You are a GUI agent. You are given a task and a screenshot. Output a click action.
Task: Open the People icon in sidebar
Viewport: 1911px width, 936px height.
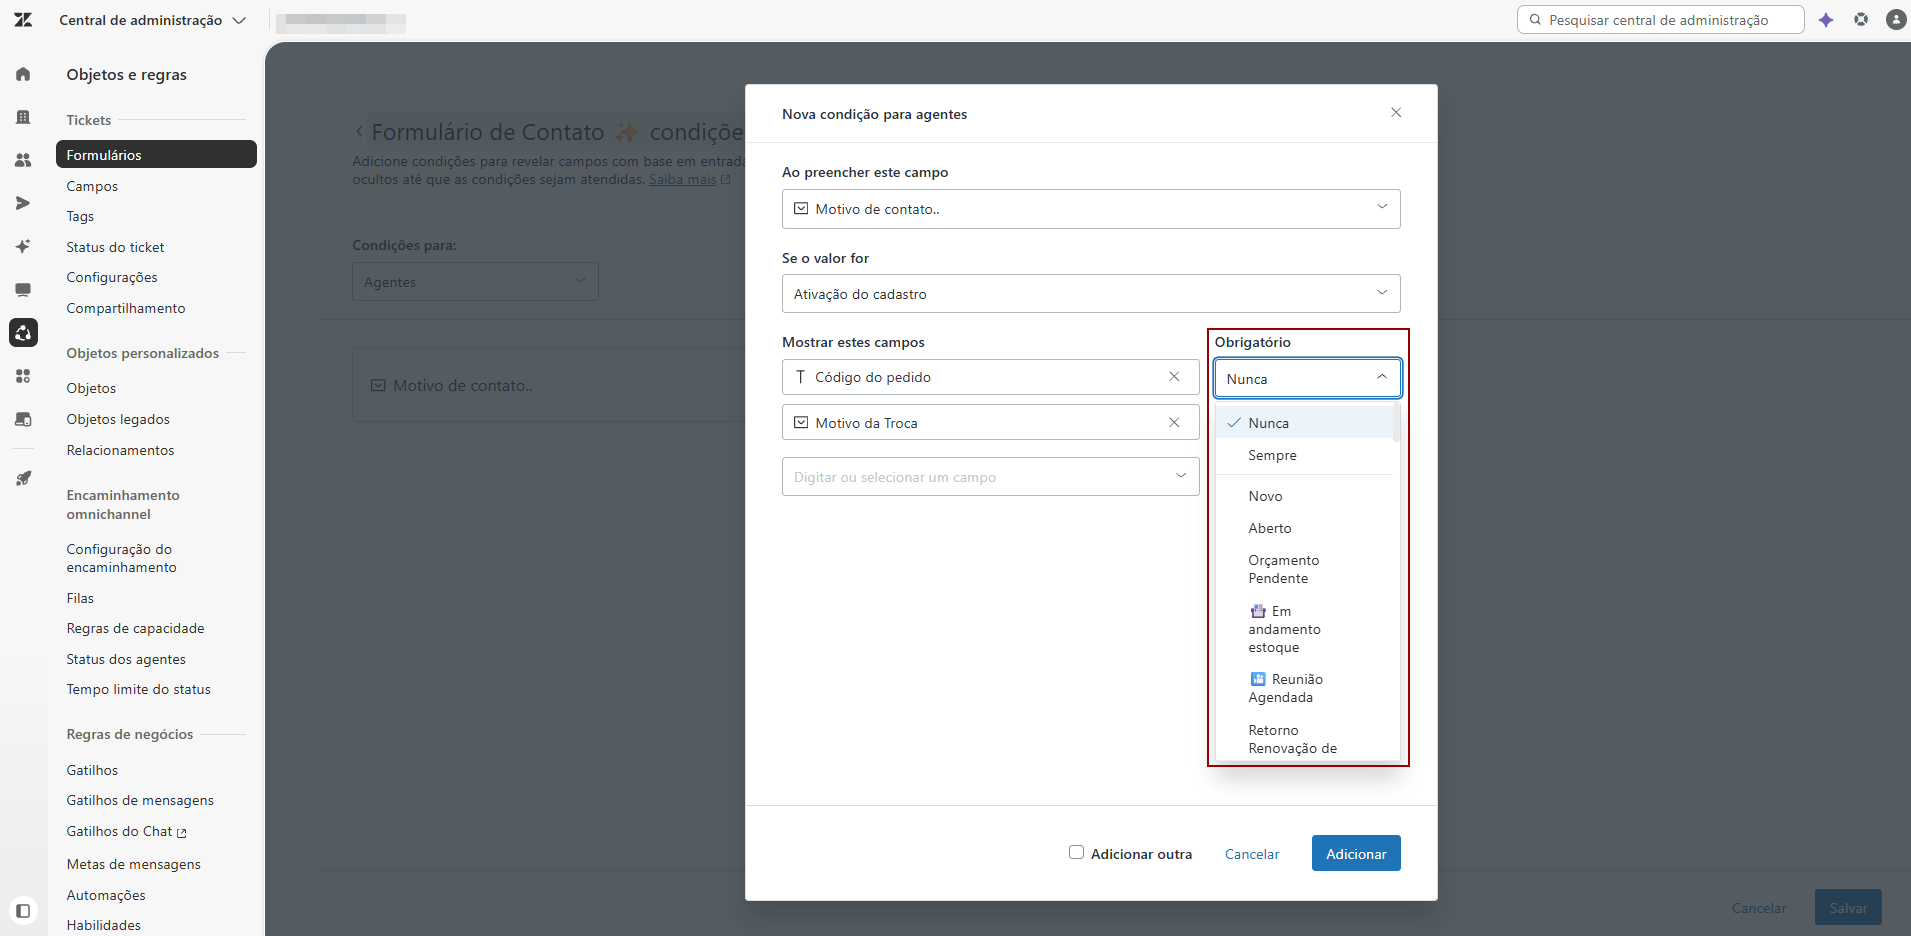pyautogui.click(x=23, y=160)
